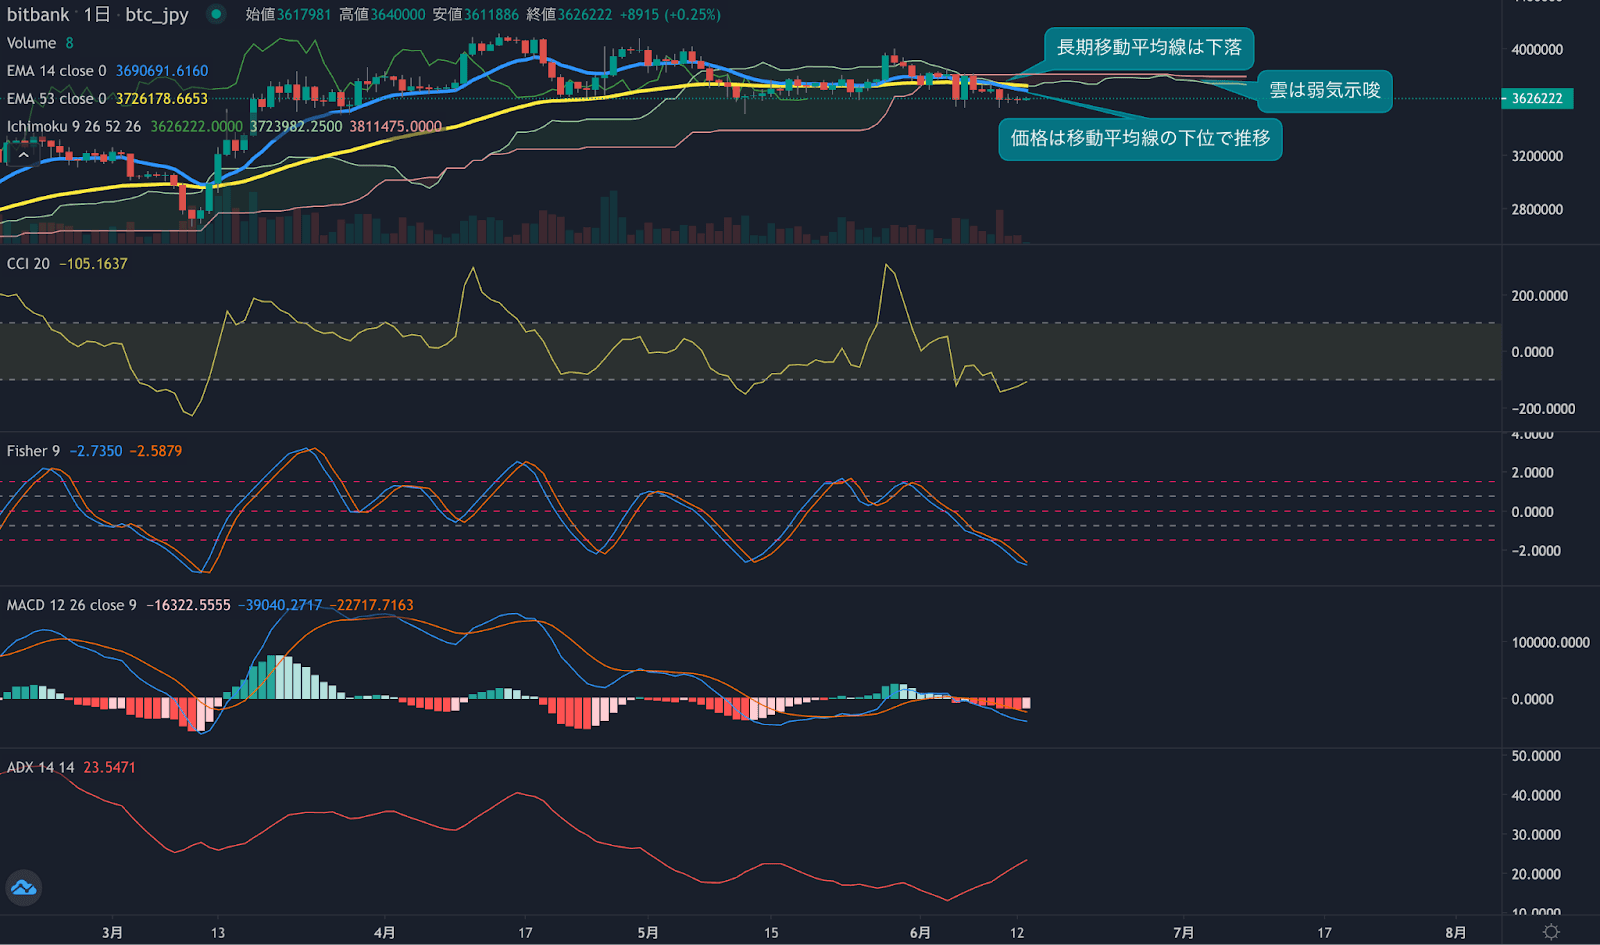This screenshot has width=1600, height=945.
Task: Open settings for the Fisher 9 indicator
Action: pos(32,450)
